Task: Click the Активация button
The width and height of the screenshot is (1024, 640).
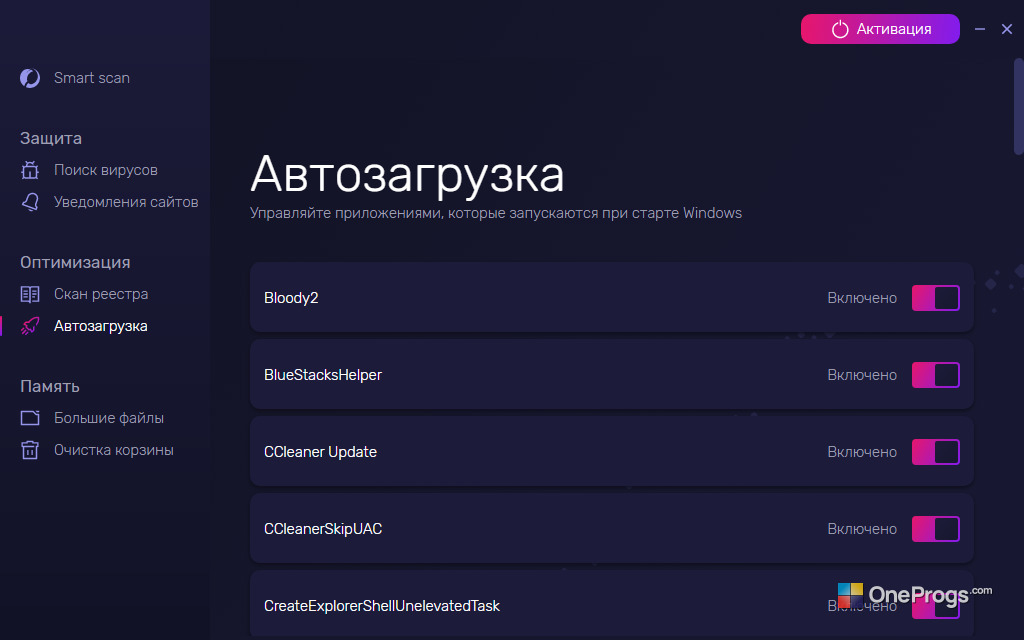Action: pyautogui.click(x=880, y=29)
